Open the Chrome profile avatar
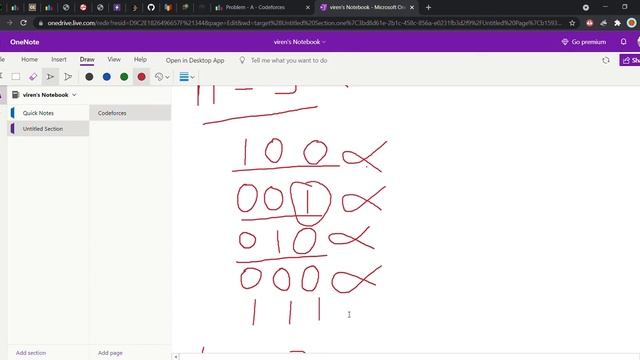 [632, 23]
